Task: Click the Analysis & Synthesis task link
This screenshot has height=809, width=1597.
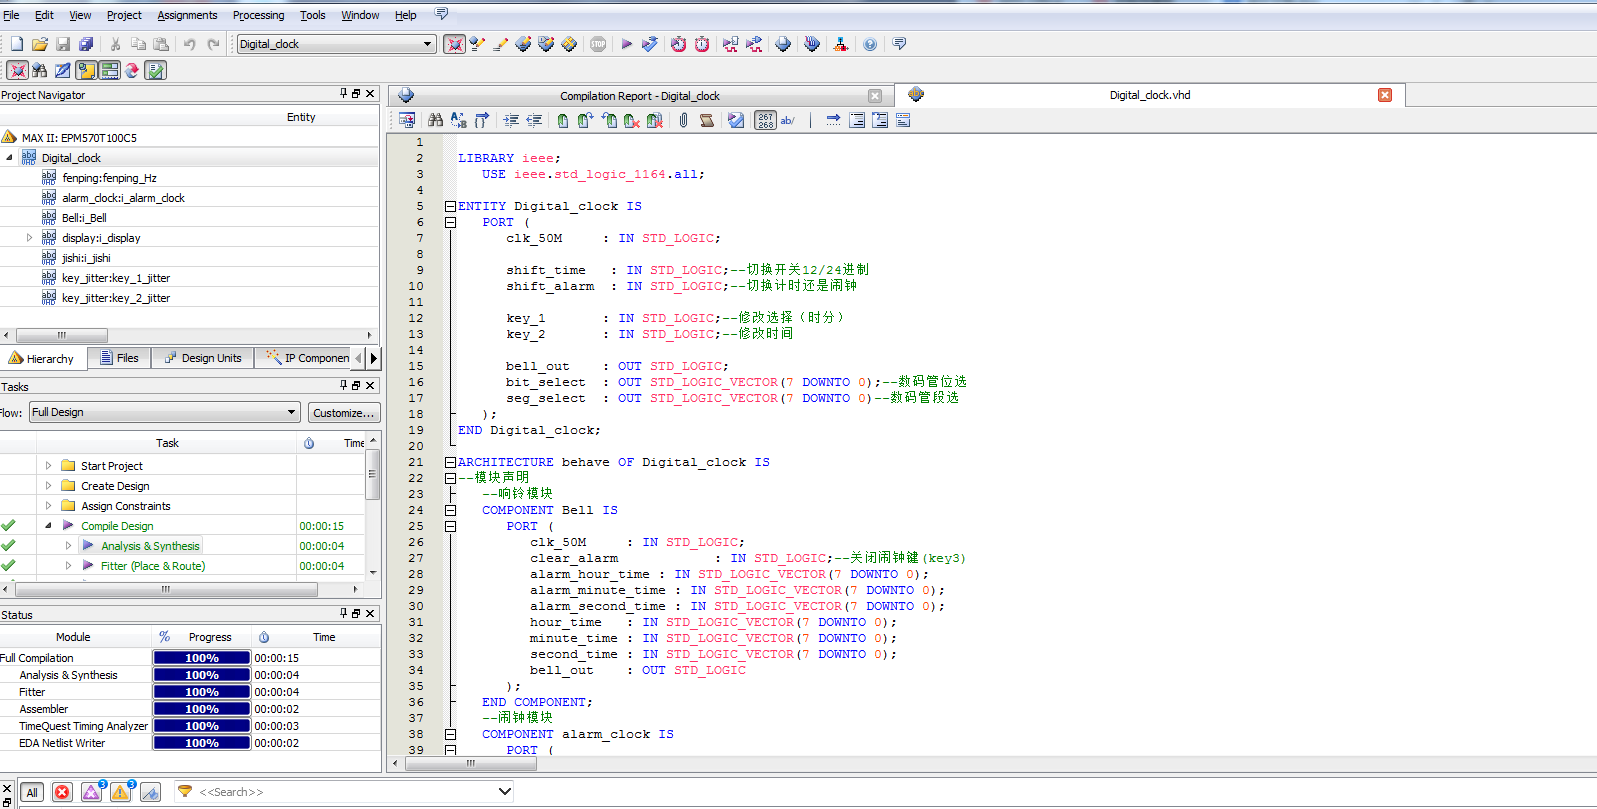Action: [x=150, y=546]
